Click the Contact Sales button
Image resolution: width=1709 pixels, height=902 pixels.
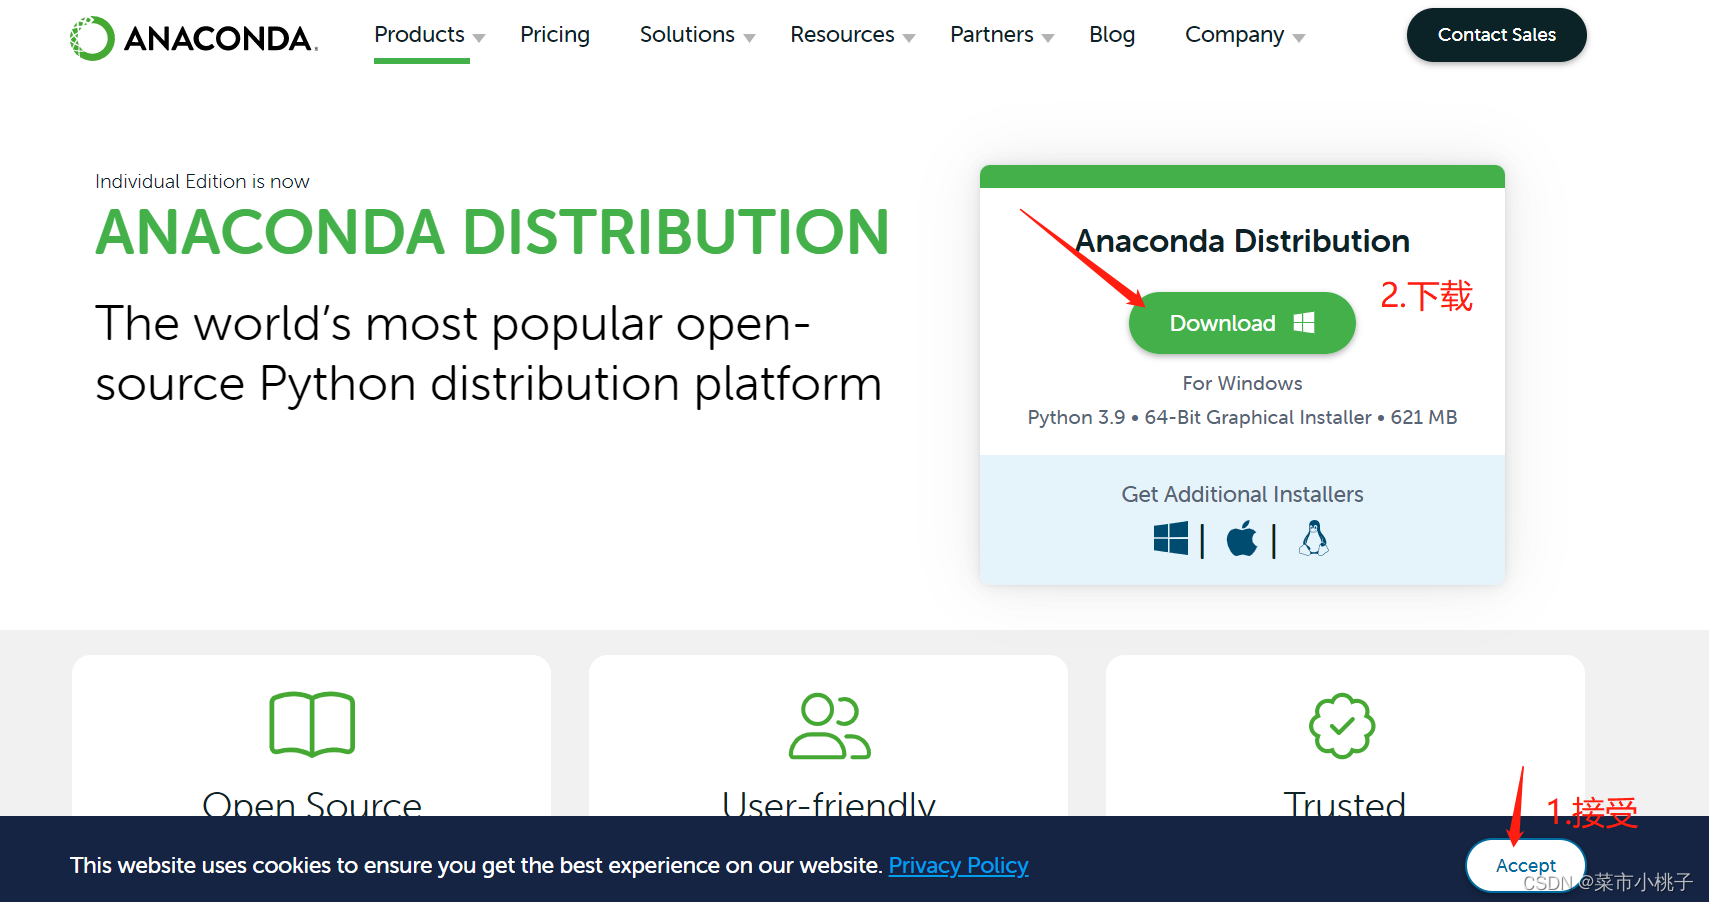(x=1496, y=35)
